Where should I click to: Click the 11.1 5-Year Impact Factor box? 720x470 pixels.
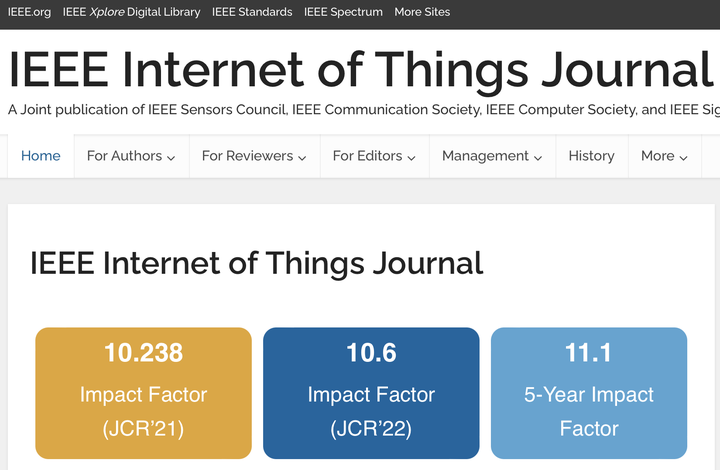click(589, 392)
